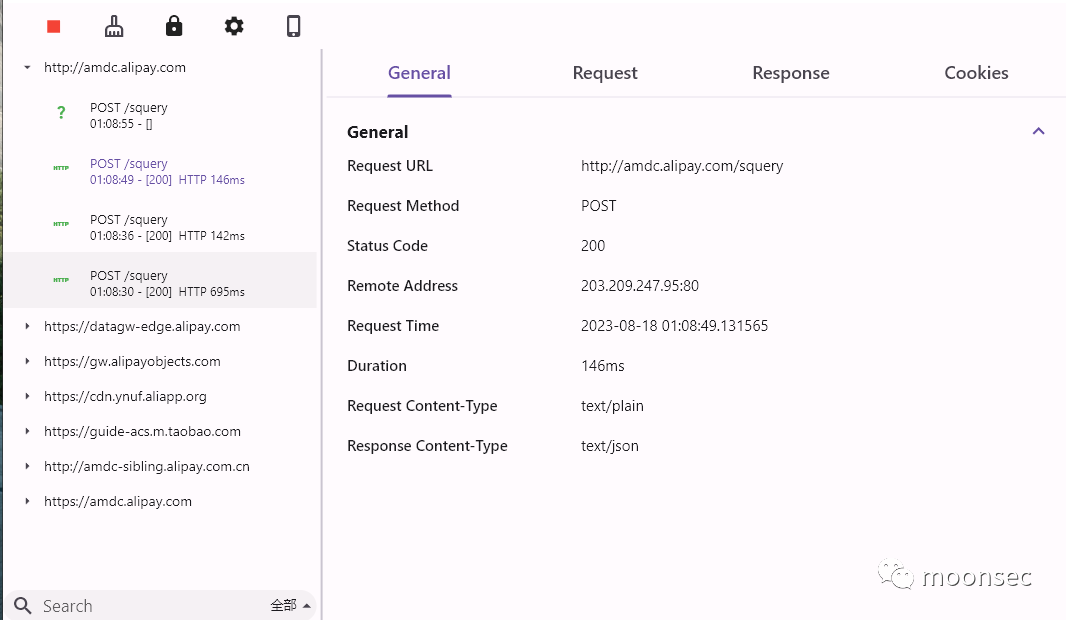The image size is (1066, 620).
Task: Select the 146ms POST /squery request
Action: pos(166,171)
